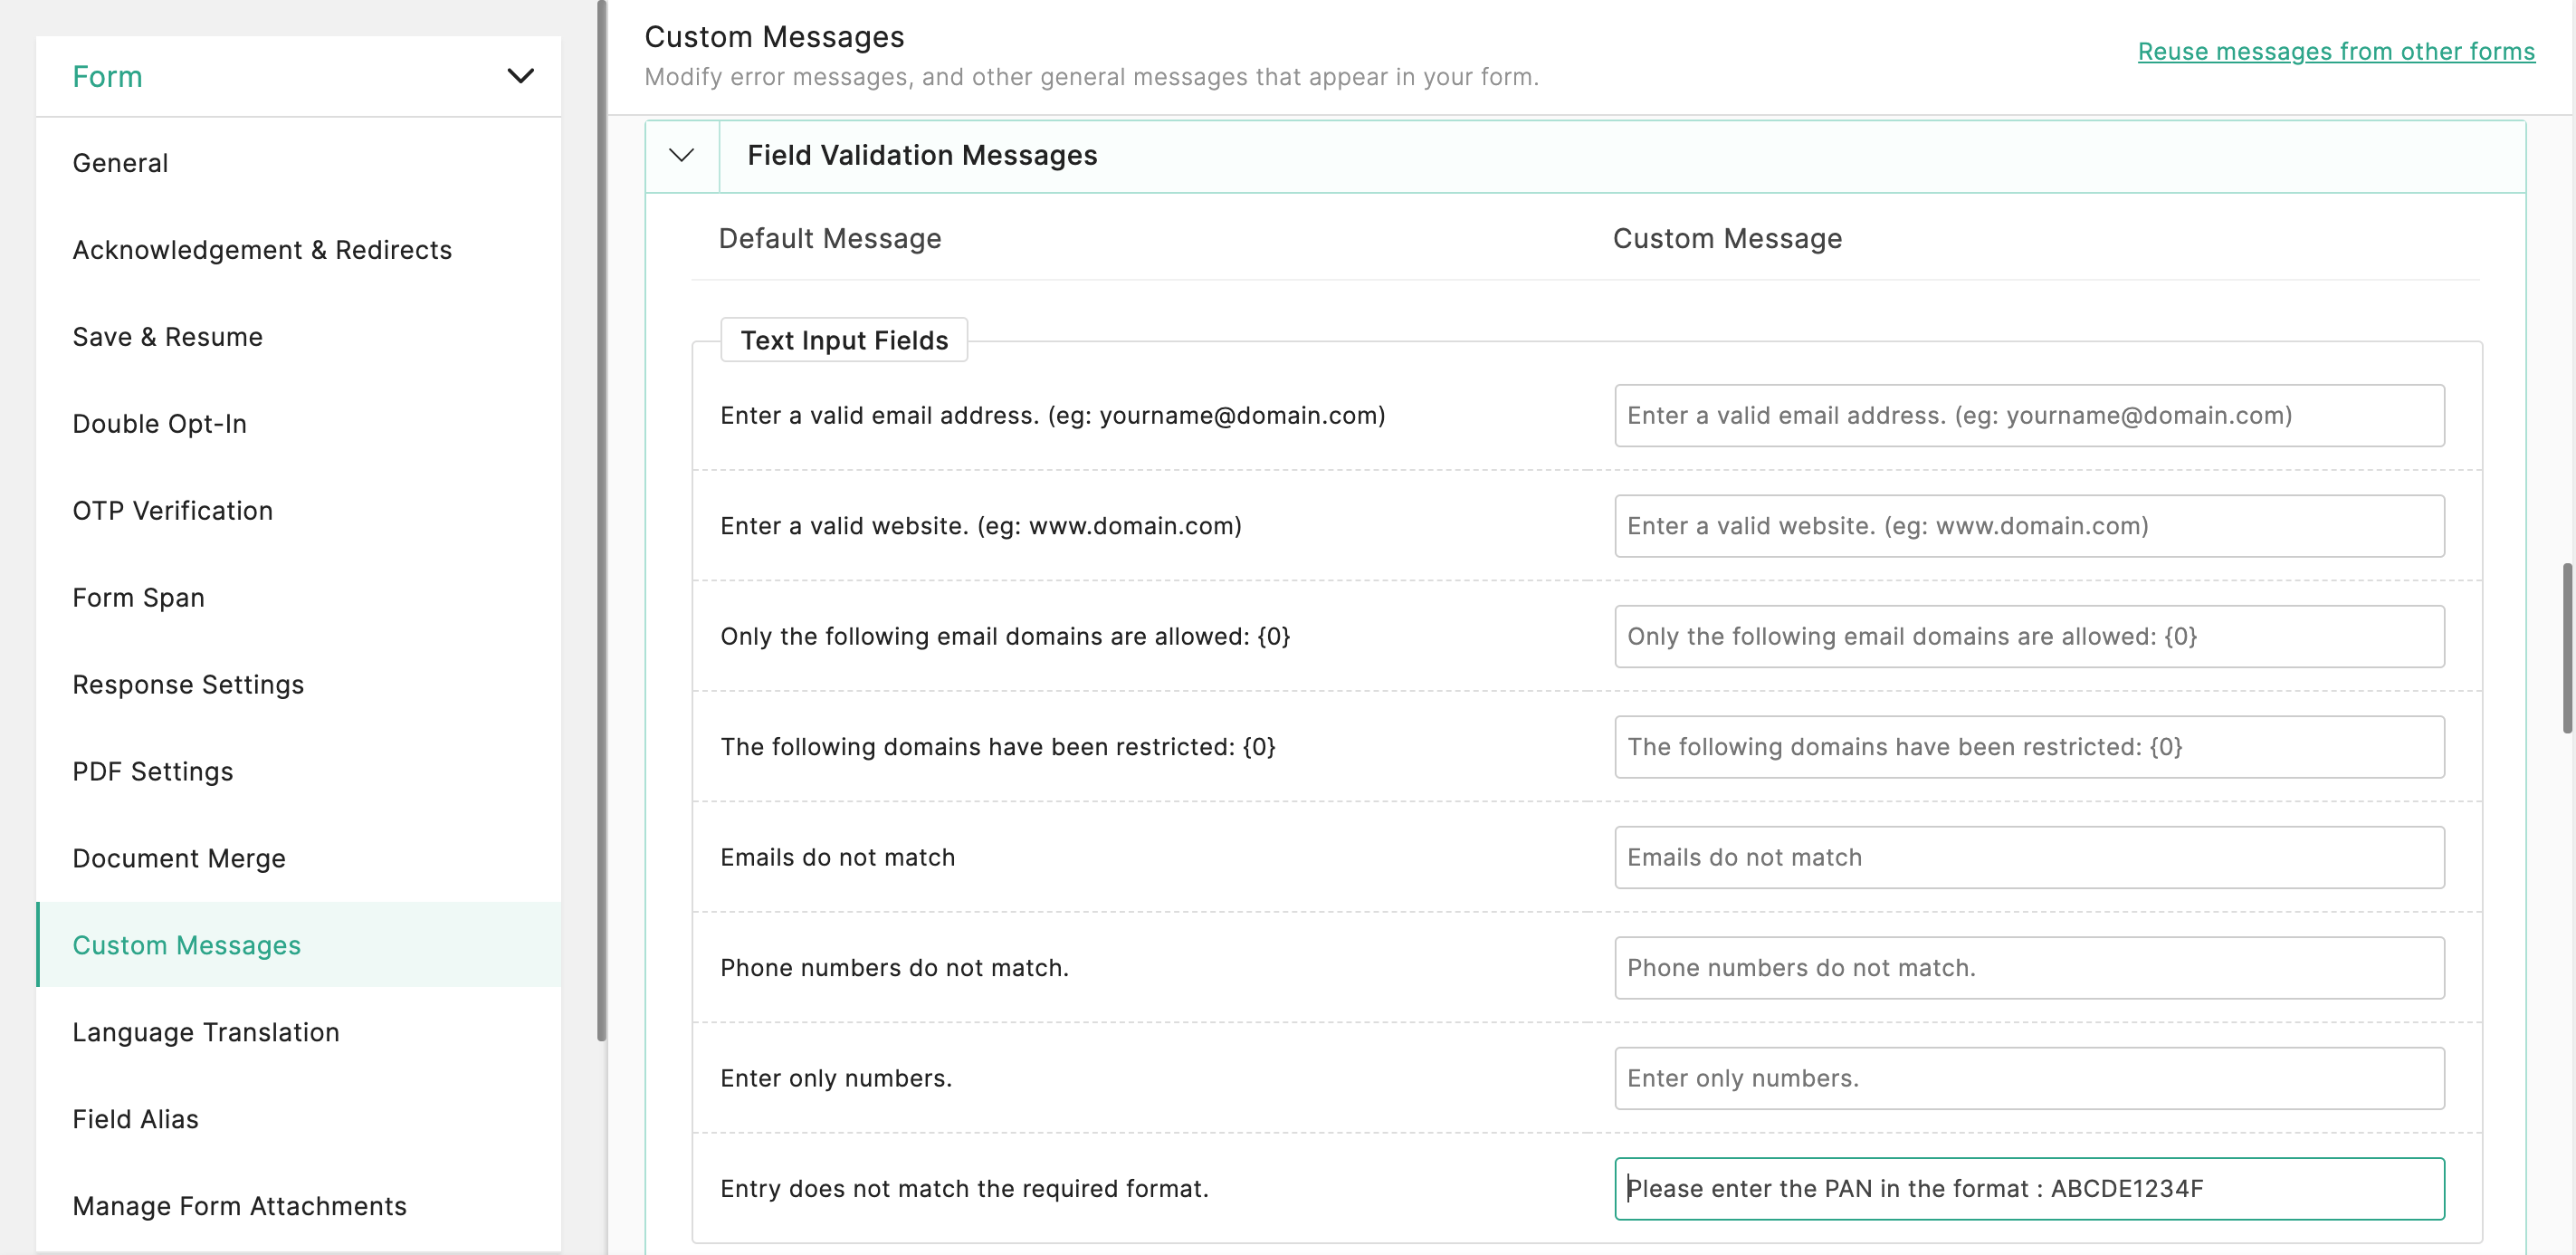Viewport: 2576px width, 1255px height.
Task: Click Language Translation menu item
Action: (x=205, y=1031)
